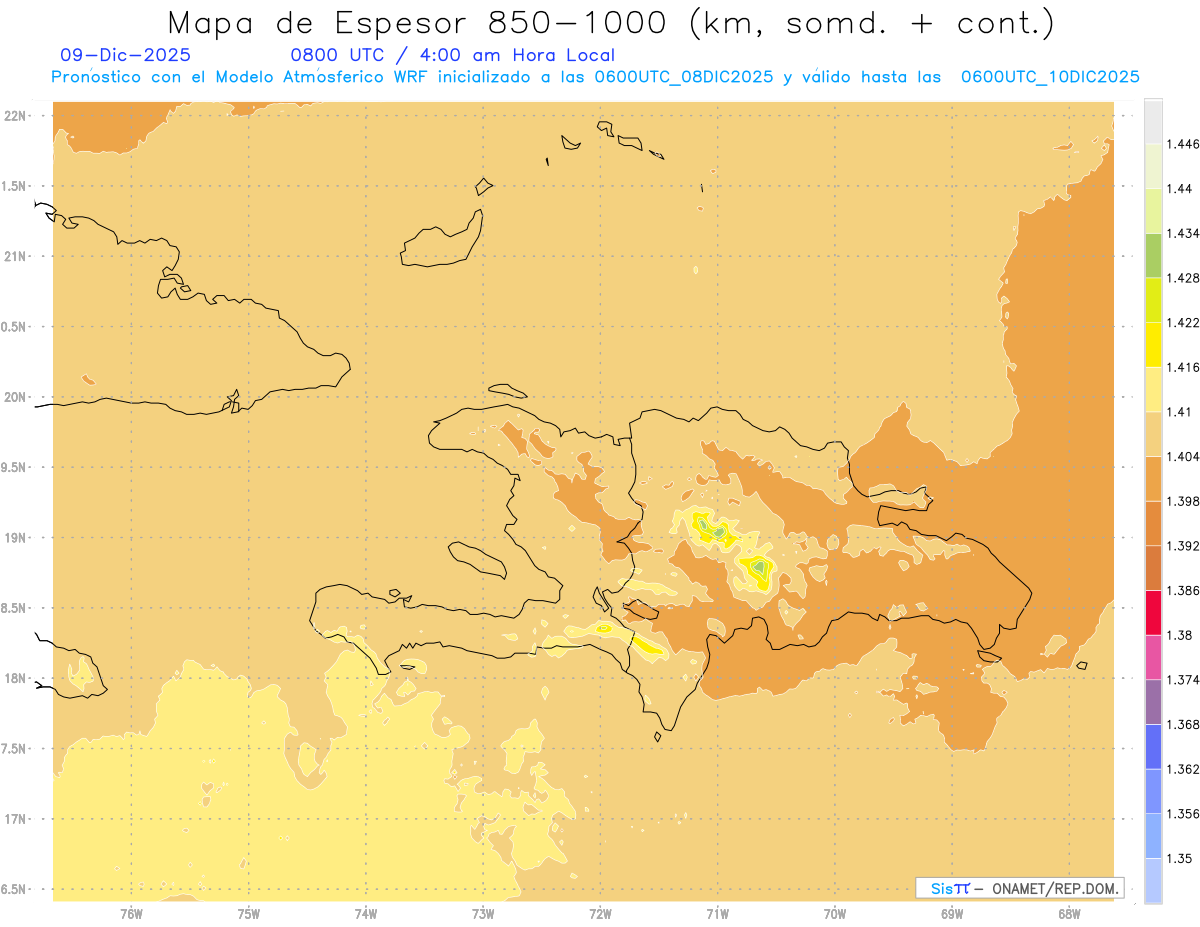Image resolution: width=1200 pixels, height=927 pixels.
Task: Click the legend value "1.434"
Action: (x=1183, y=233)
